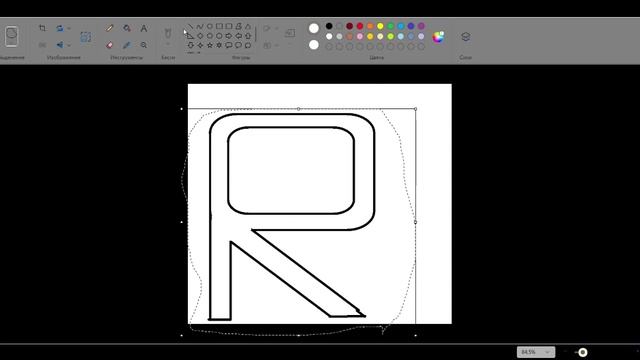Click the zoom slider handle
The height and width of the screenshot is (360, 640).
[582, 352]
